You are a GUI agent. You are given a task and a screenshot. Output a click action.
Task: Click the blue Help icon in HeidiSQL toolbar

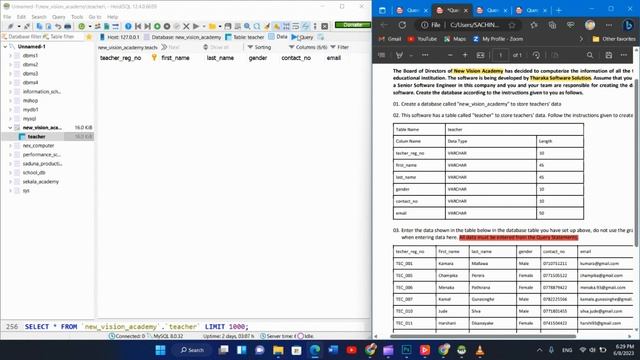click(x=128, y=26)
